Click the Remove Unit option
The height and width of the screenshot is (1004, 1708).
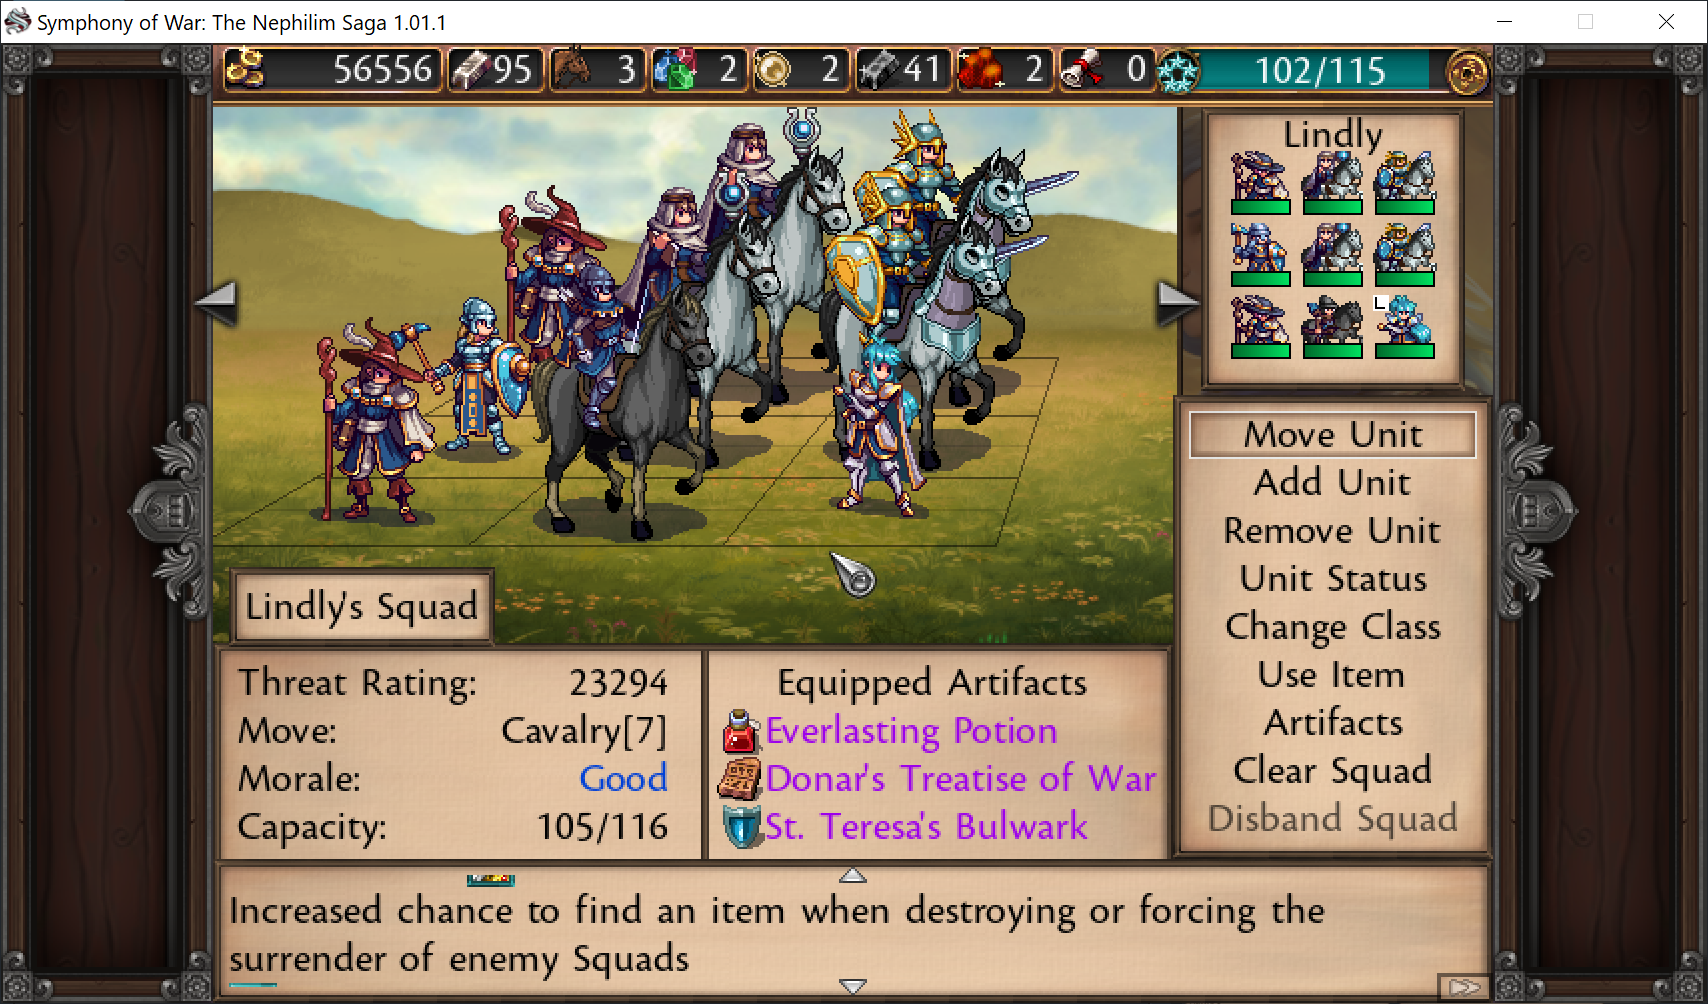[x=1333, y=531]
